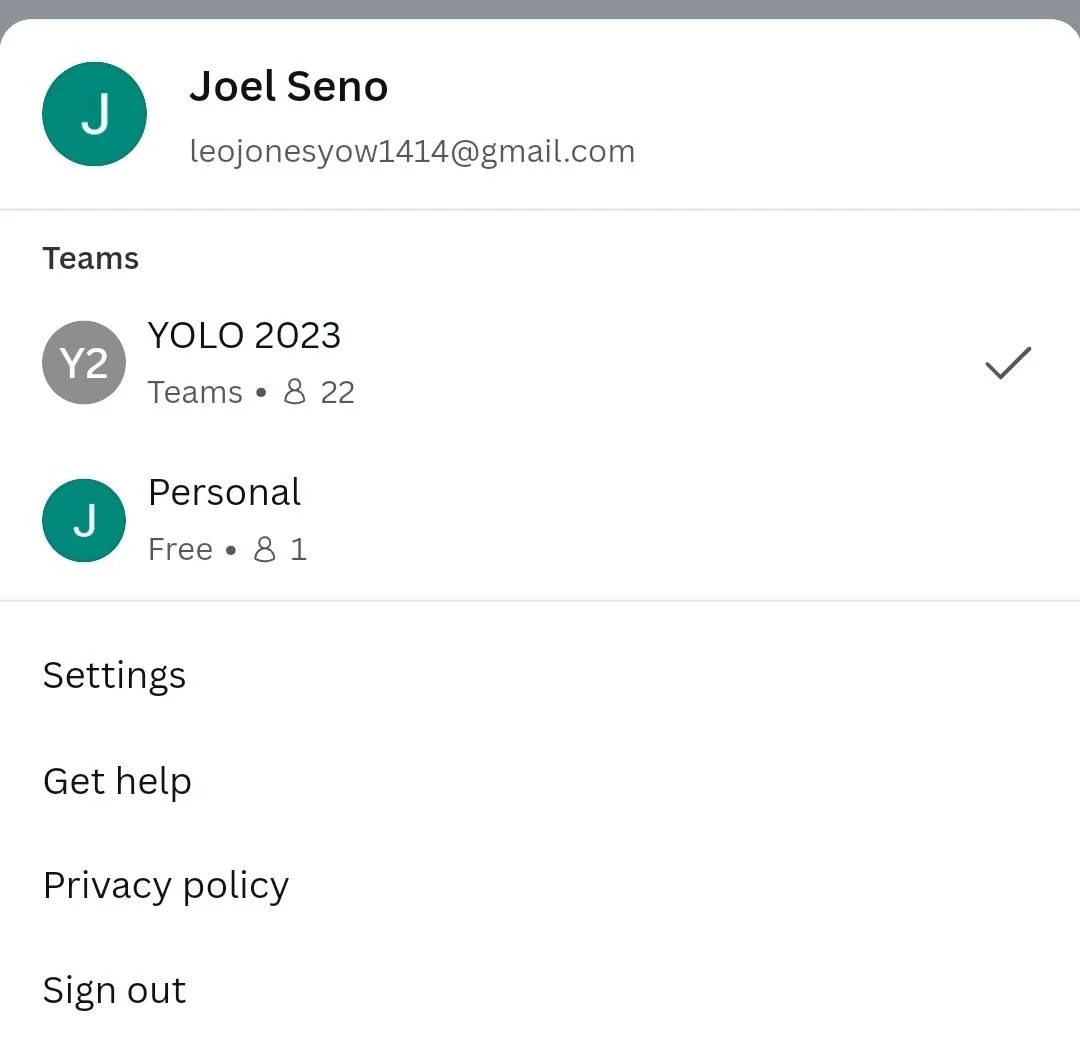Click the member count icon under YOLO 2023

coord(295,391)
